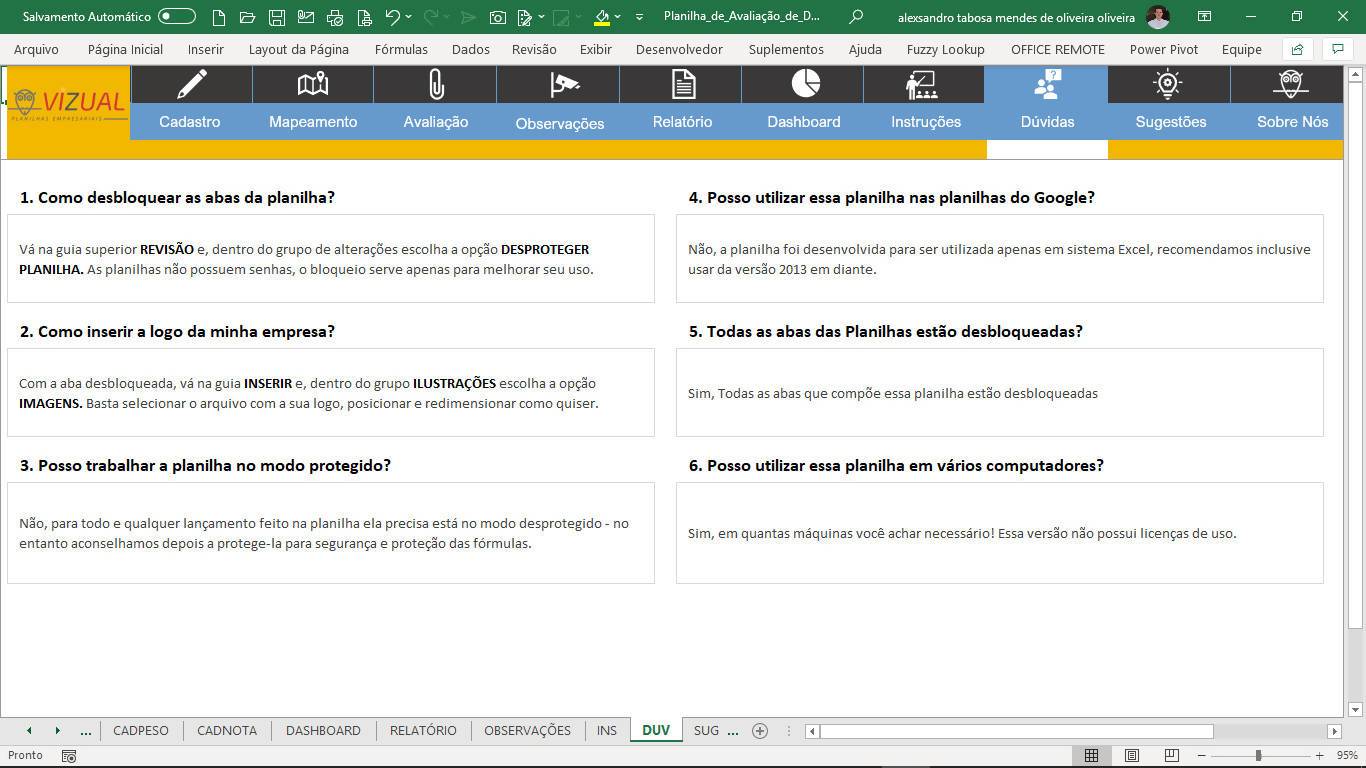The image size is (1366, 768).
Task: Go to Dashboard navigation button
Action: (804, 122)
